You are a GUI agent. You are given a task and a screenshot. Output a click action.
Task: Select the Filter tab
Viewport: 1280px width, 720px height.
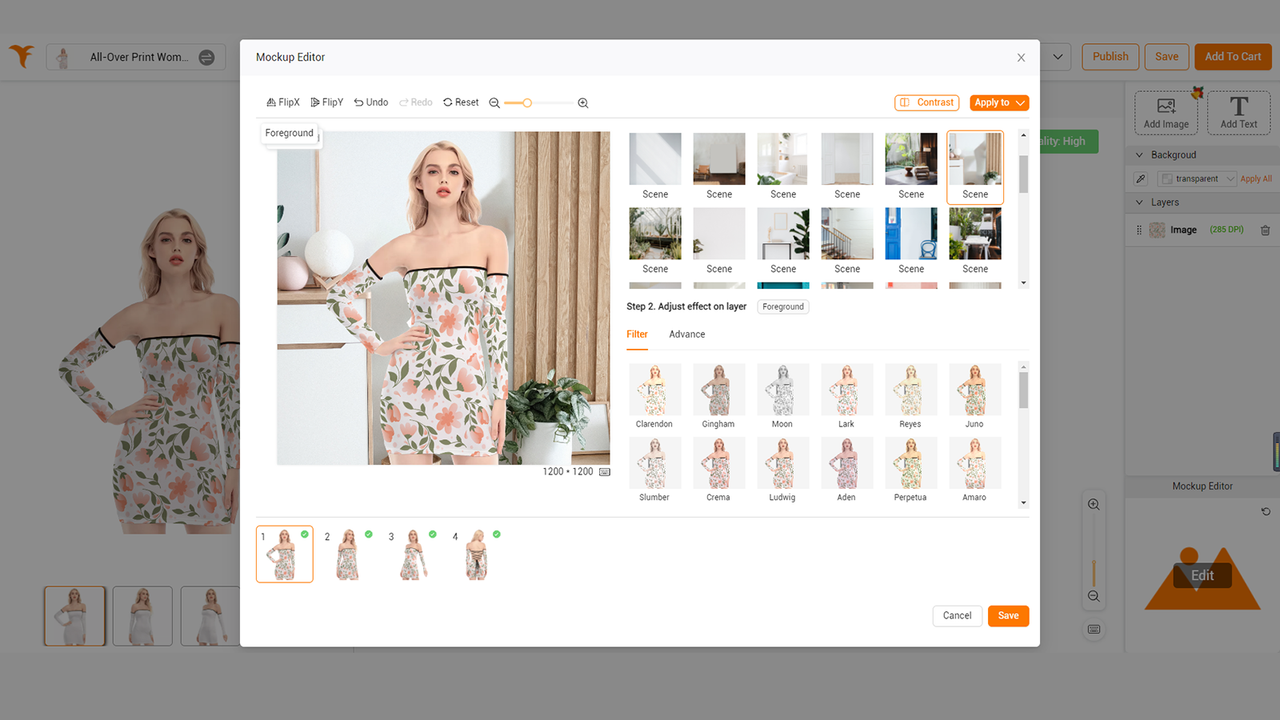(x=637, y=334)
